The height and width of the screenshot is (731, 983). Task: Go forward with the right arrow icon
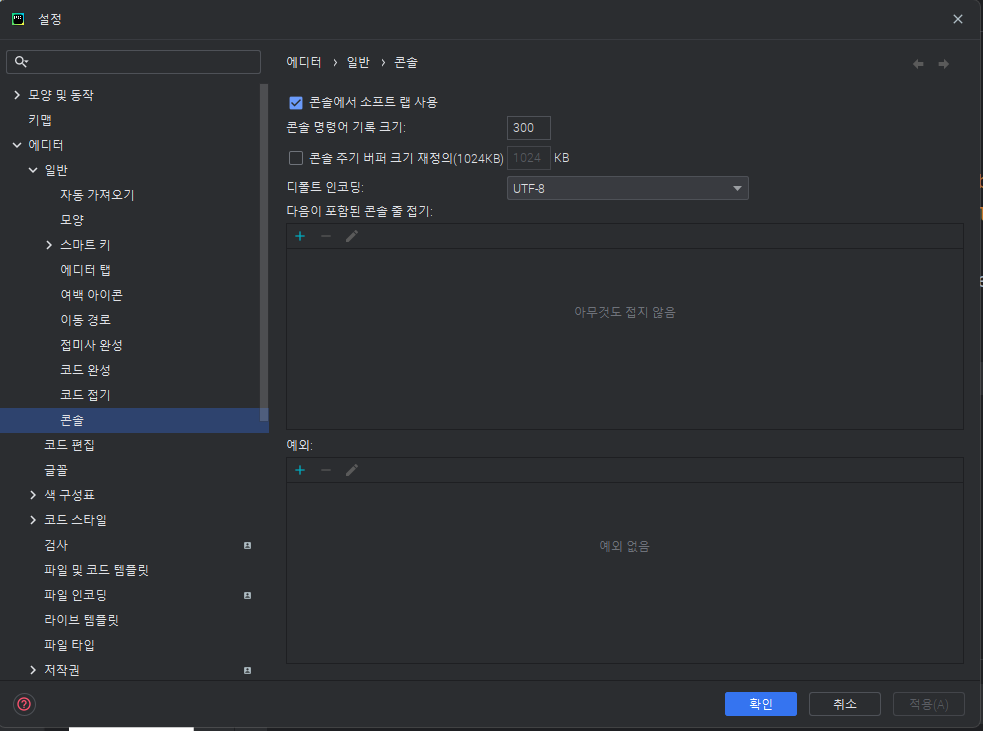point(943,64)
